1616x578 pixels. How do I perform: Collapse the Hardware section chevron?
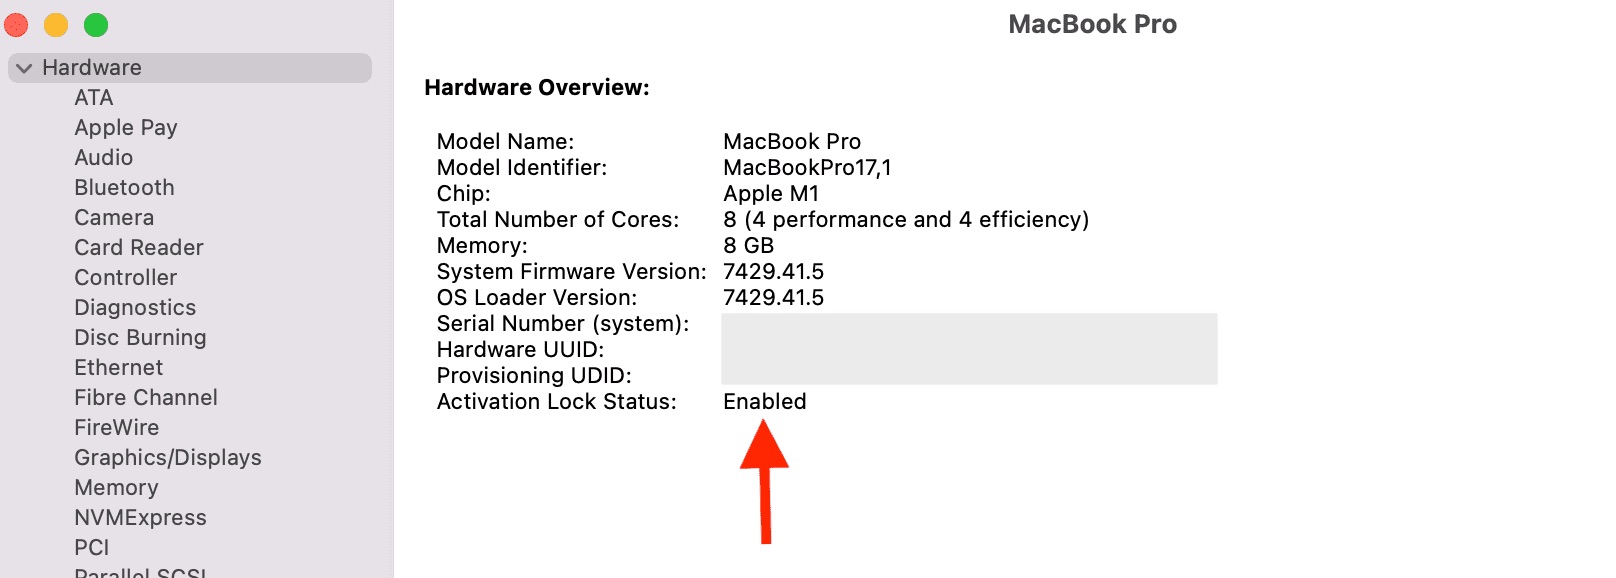coord(24,68)
